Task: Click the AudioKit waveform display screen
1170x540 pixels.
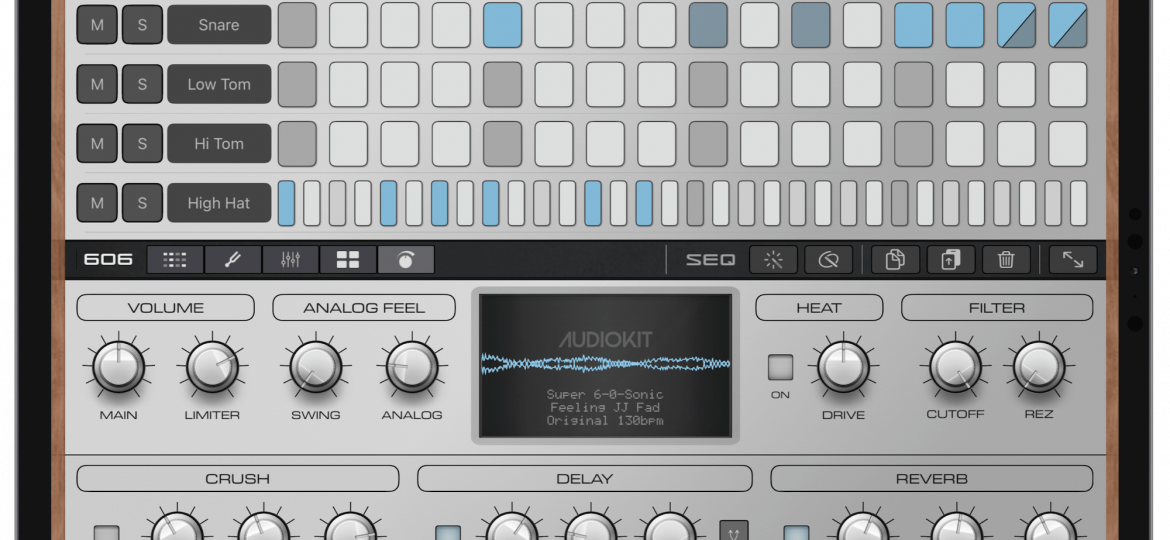Action: [x=605, y=365]
